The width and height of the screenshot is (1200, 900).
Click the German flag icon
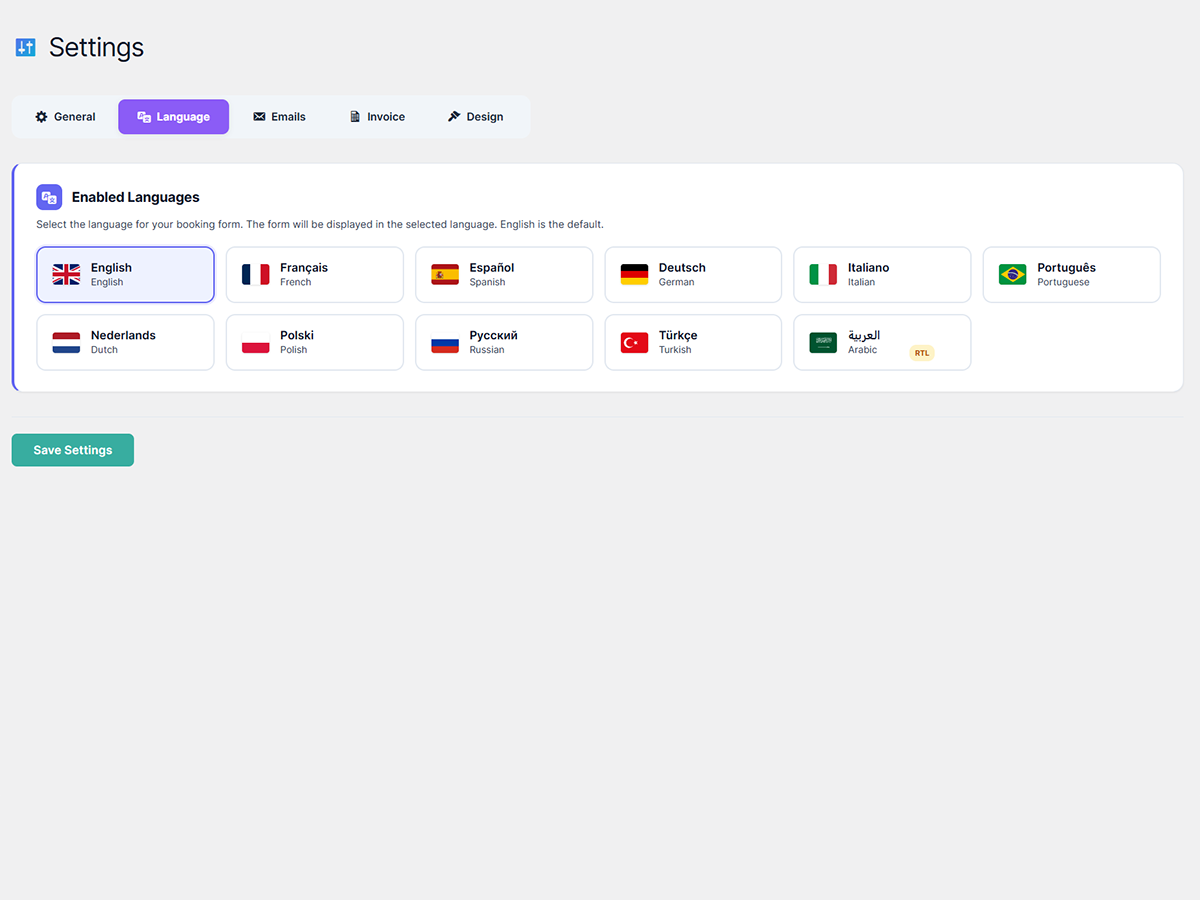[x=634, y=275]
